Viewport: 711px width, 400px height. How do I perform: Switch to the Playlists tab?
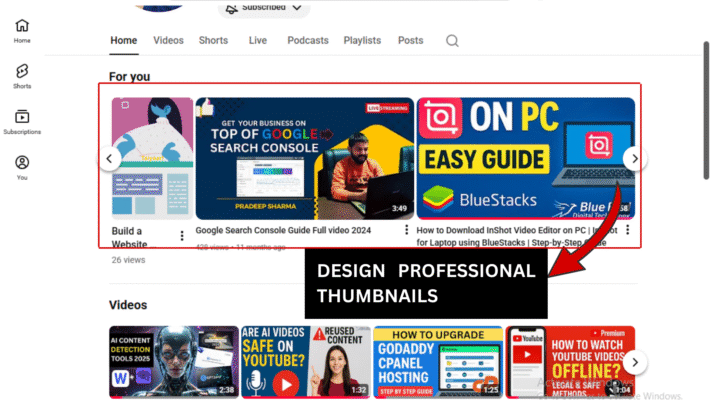(362, 40)
